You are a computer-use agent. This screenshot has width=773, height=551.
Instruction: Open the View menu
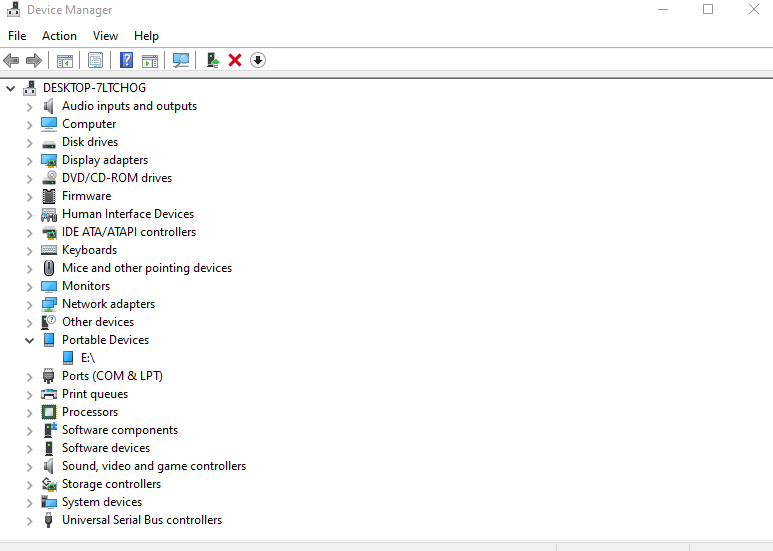105,36
